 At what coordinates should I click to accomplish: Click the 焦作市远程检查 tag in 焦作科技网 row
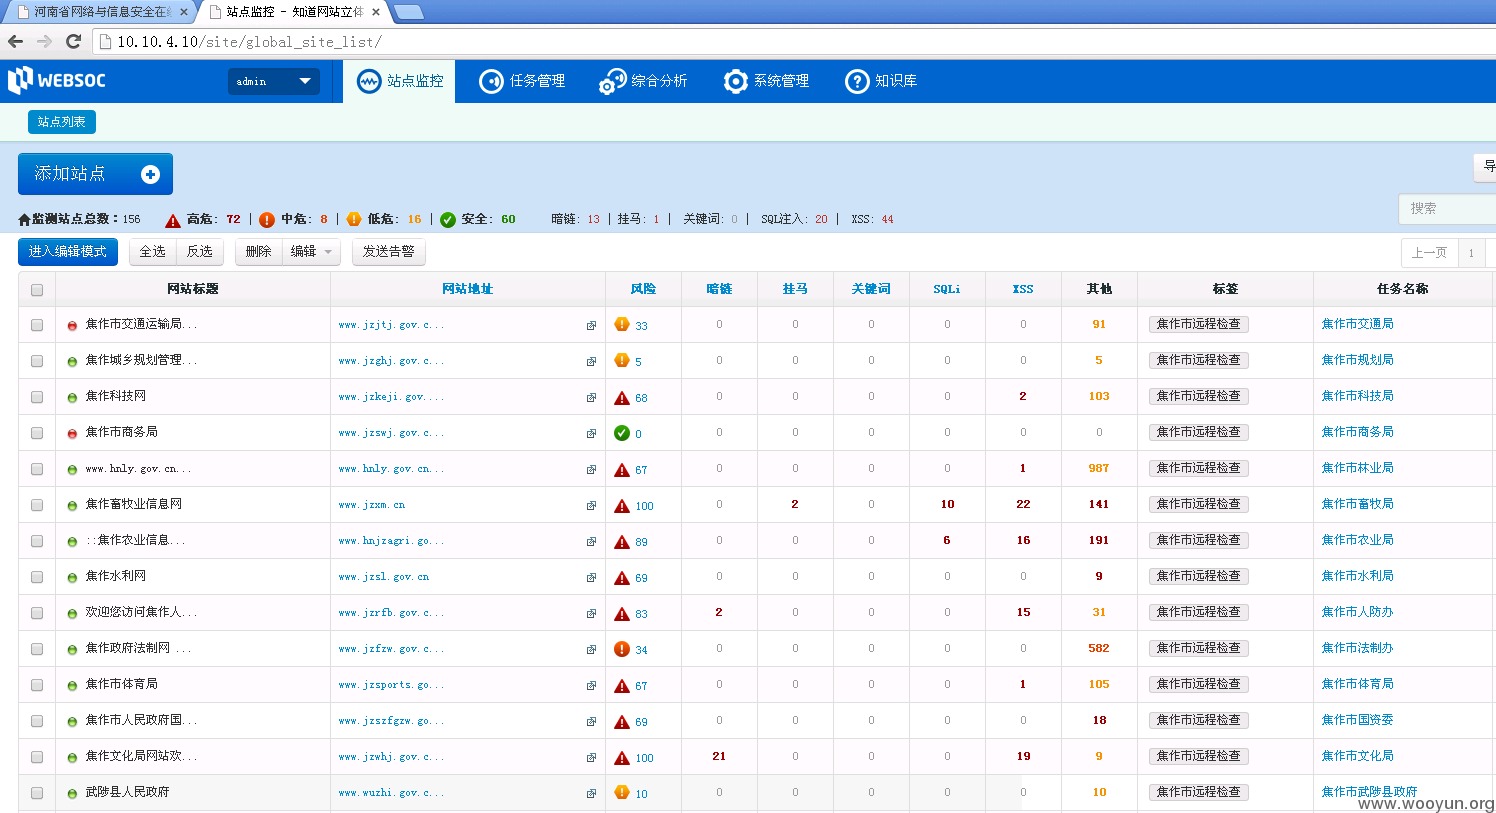tap(1199, 396)
